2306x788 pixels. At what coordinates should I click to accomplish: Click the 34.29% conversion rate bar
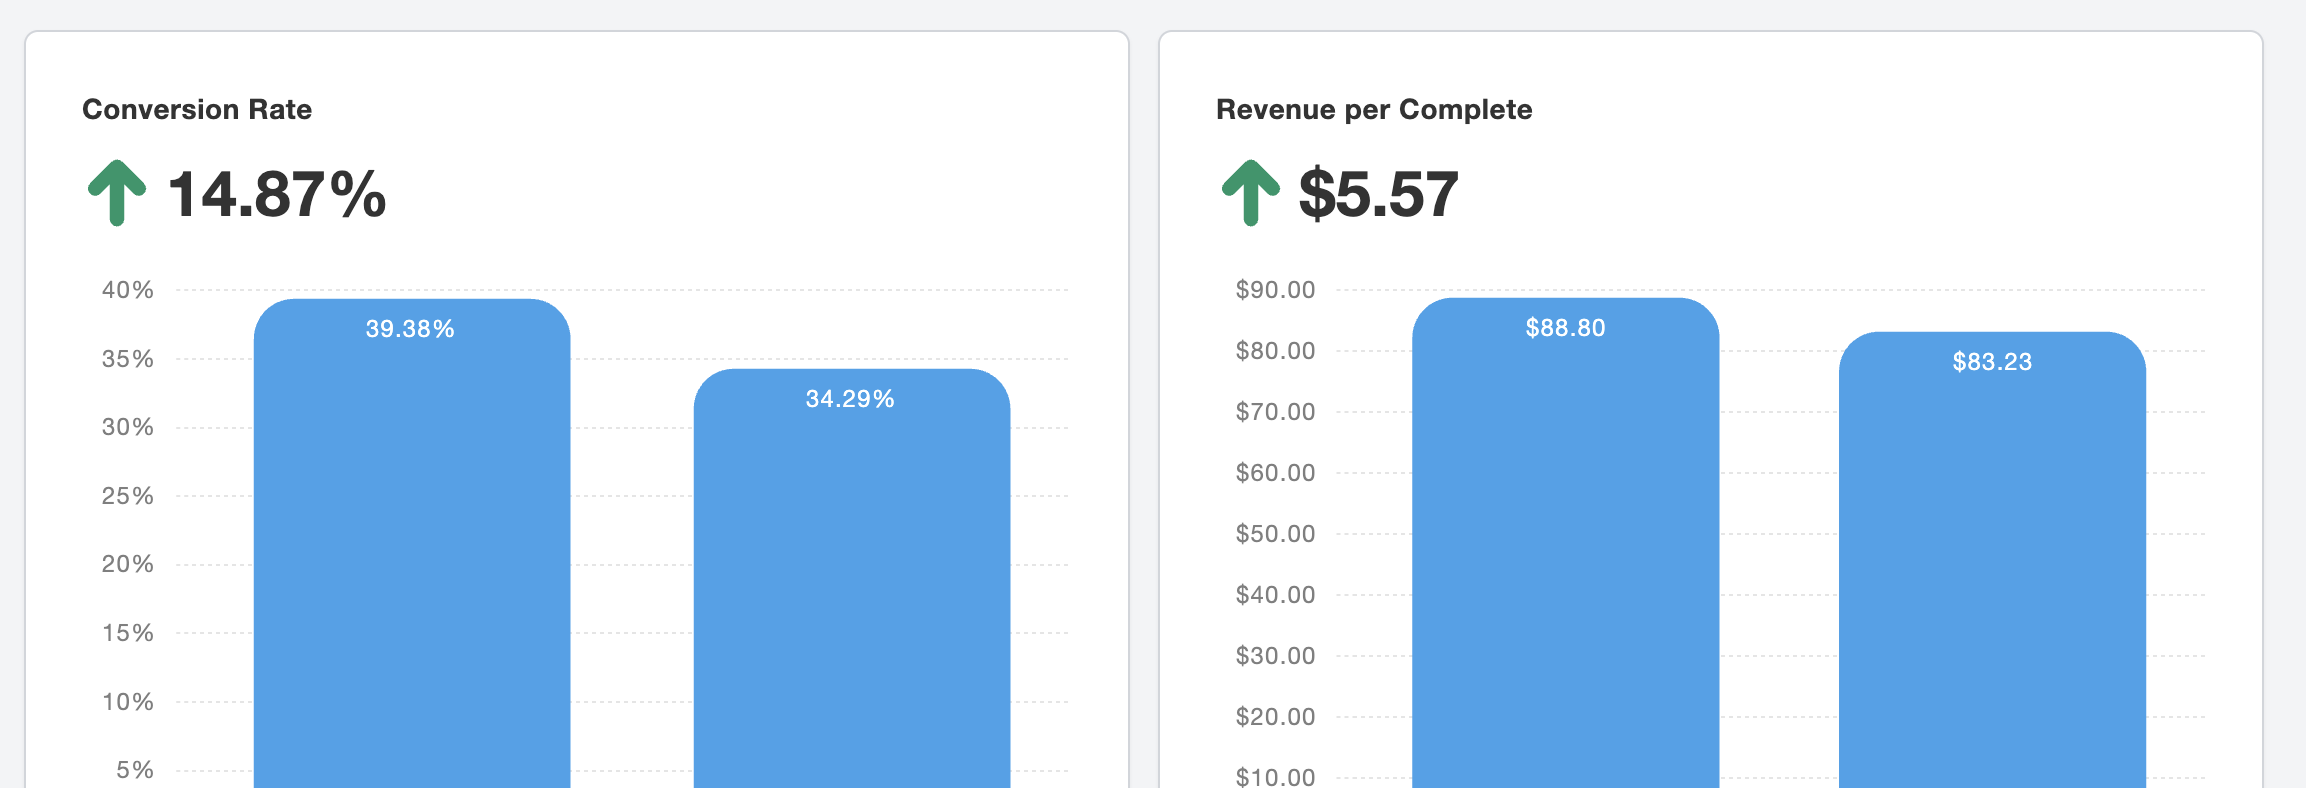[x=852, y=580]
